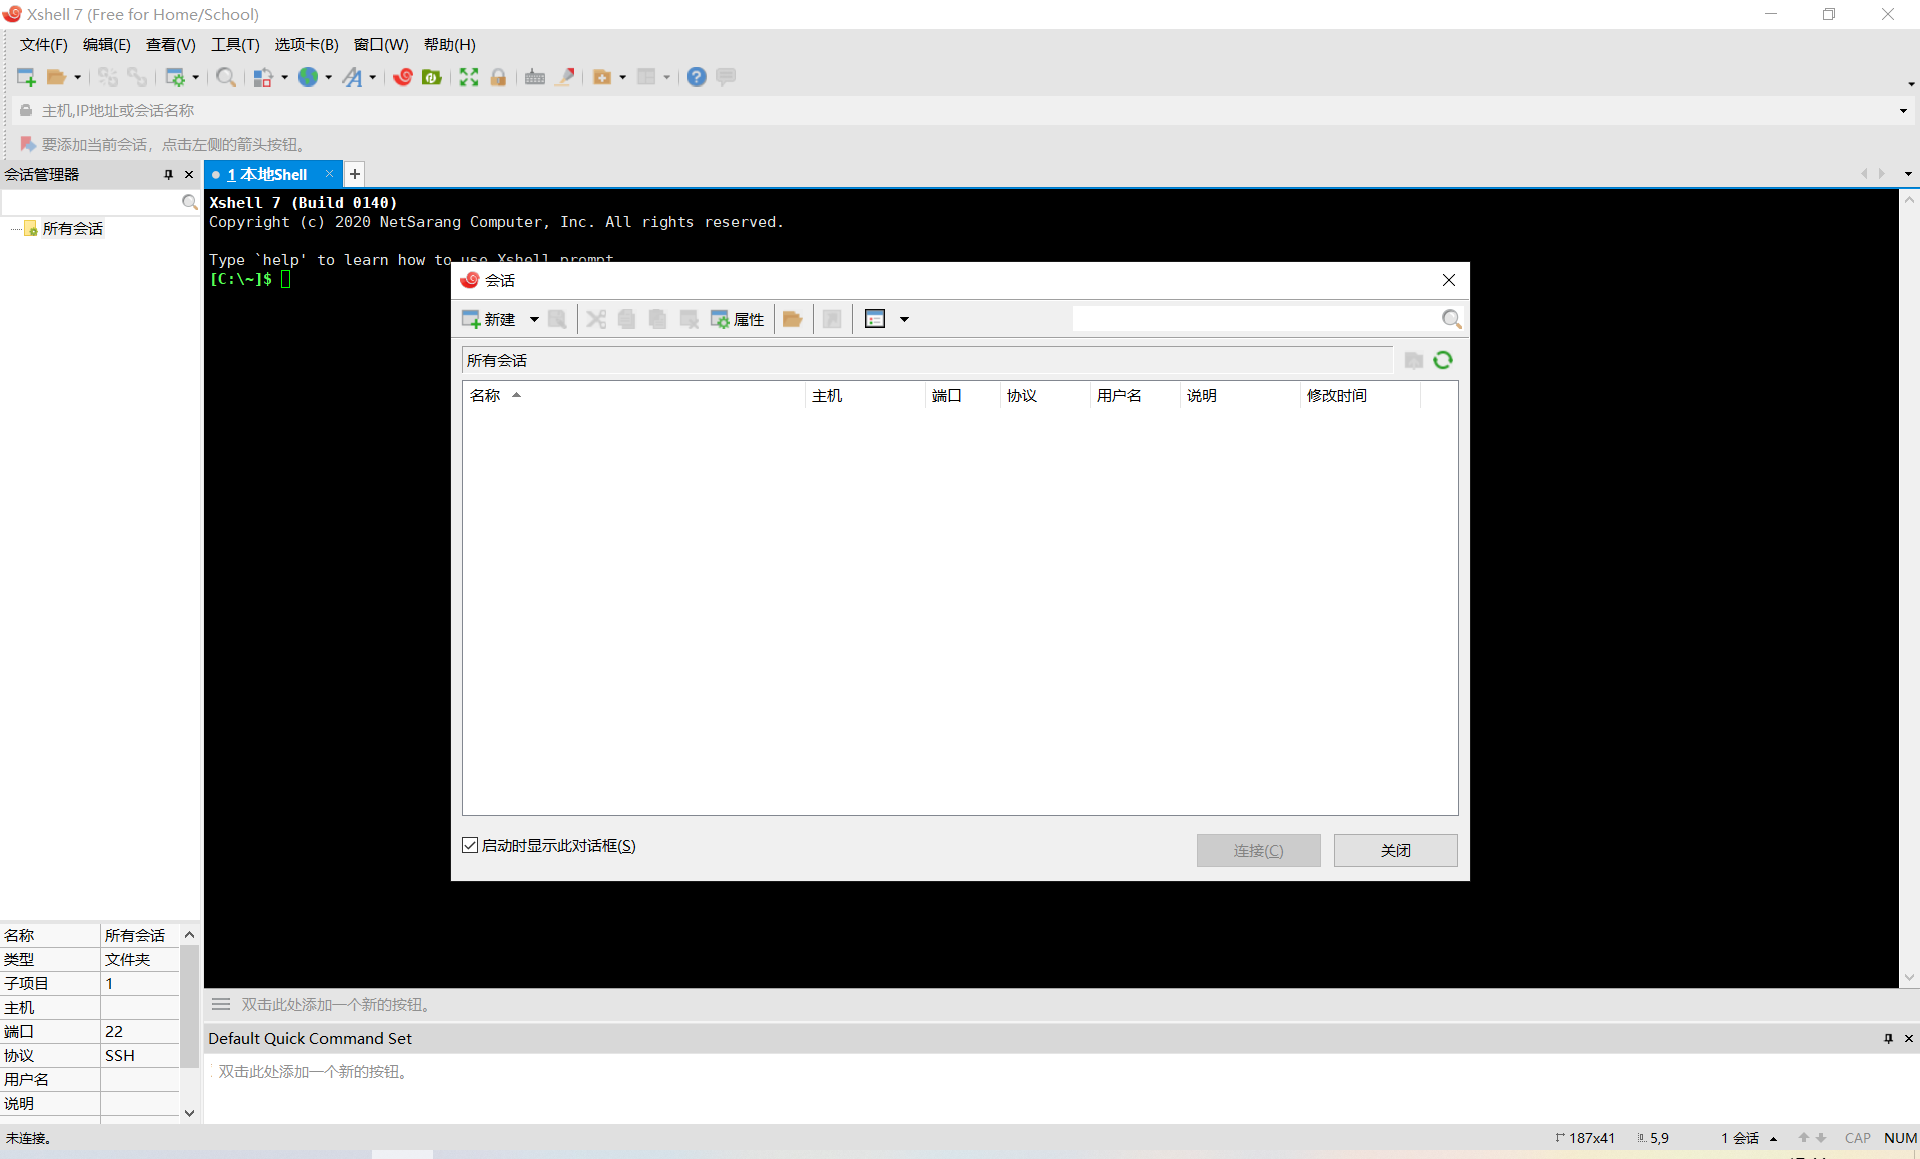
Task: Click the magnifier Find icon in toolbar
Action: tap(226, 77)
